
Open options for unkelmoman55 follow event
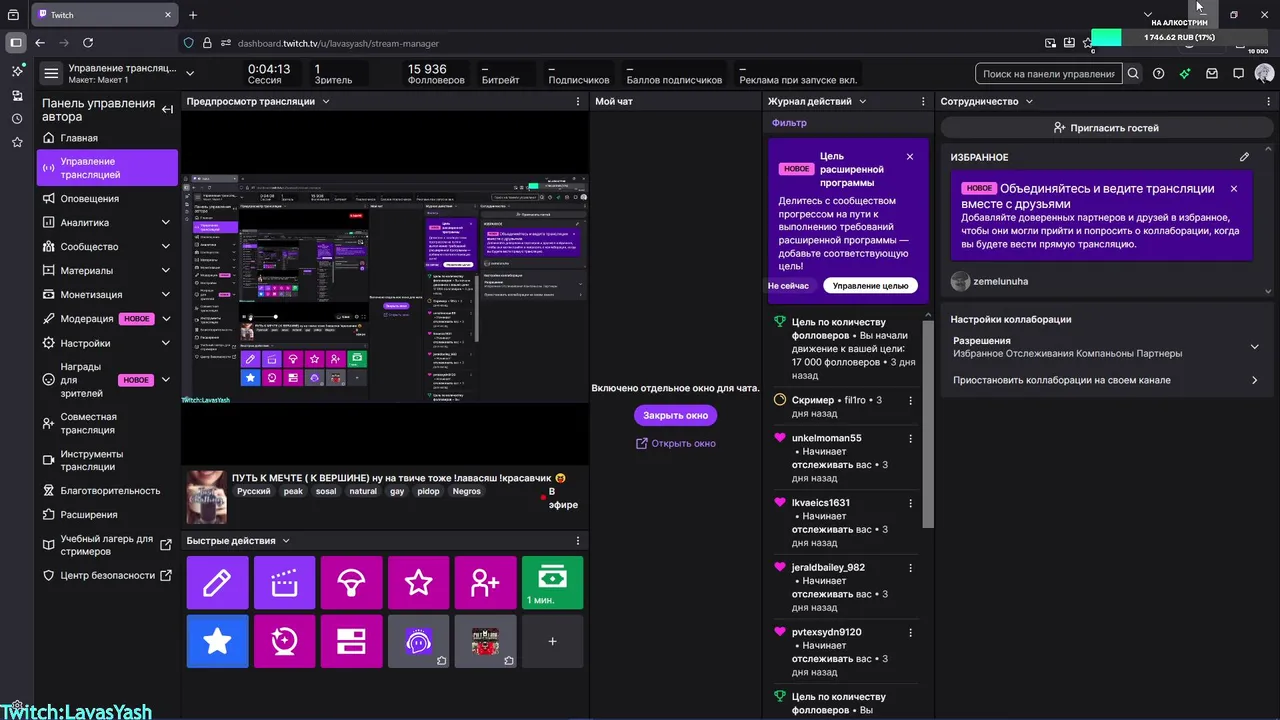[910, 438]
